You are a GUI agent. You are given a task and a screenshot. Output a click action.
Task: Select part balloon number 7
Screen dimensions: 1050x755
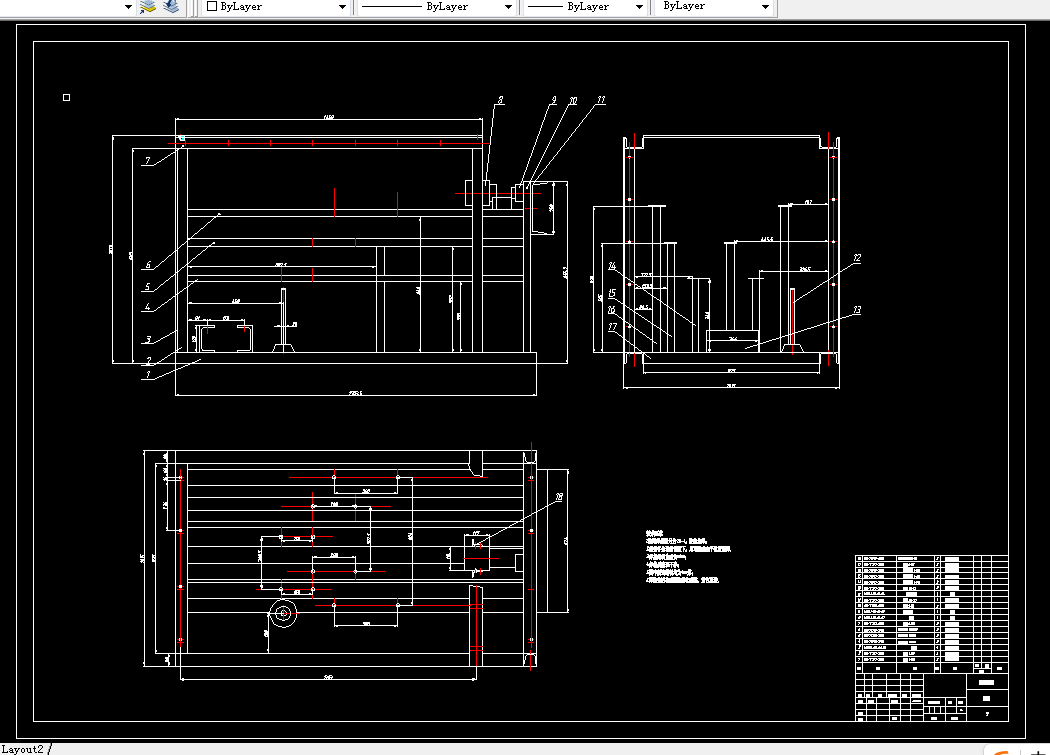[x=148, y=161]
